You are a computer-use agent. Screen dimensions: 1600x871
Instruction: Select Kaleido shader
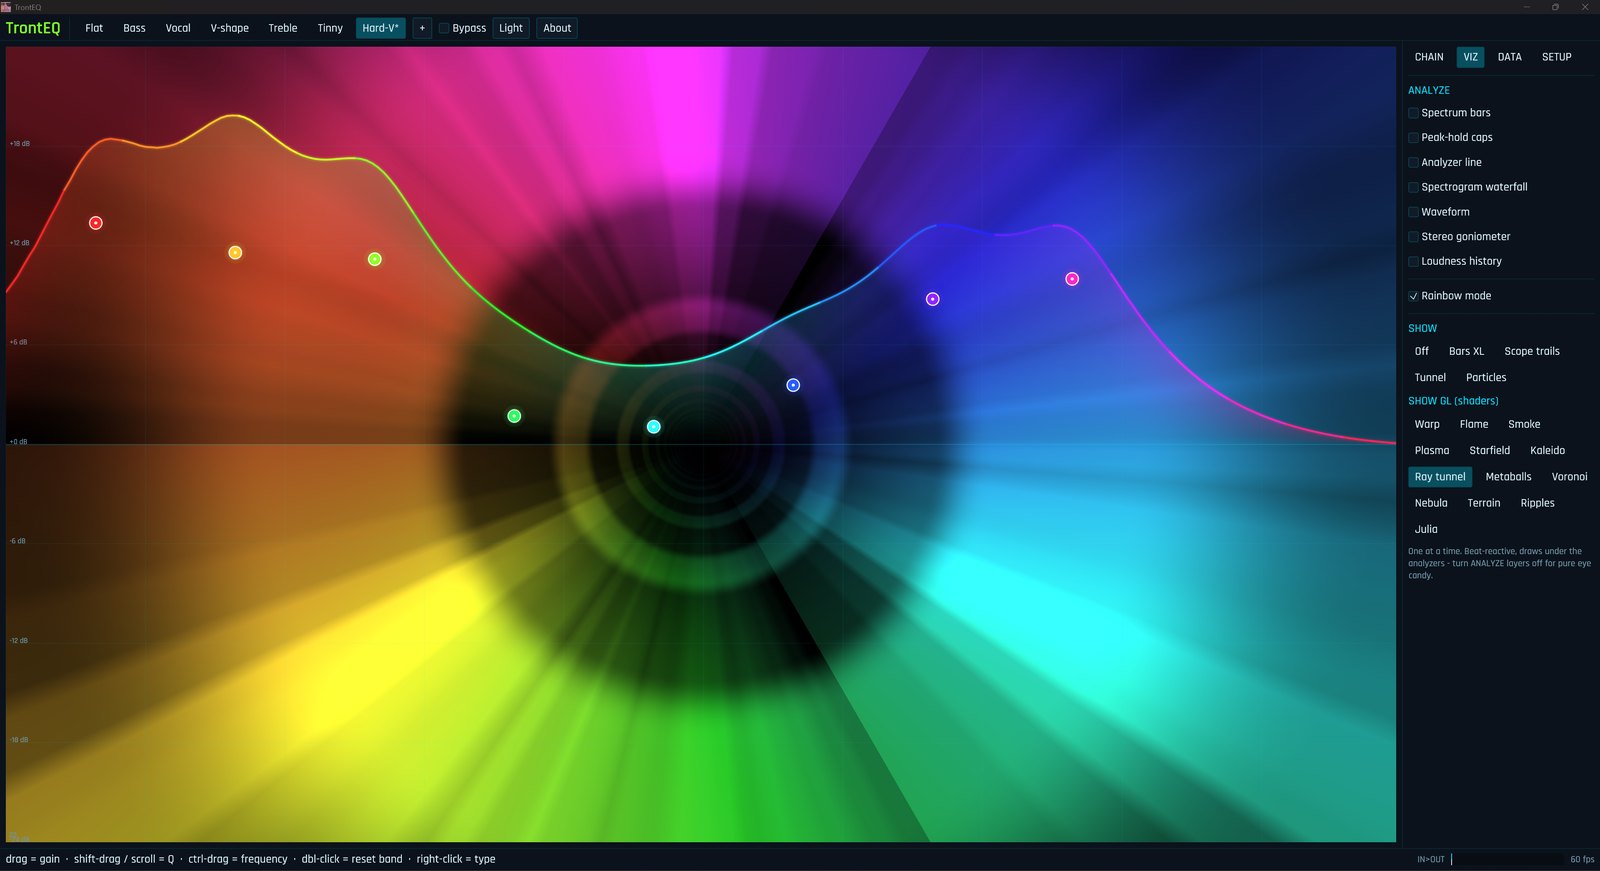click(x=1547, y=450)
